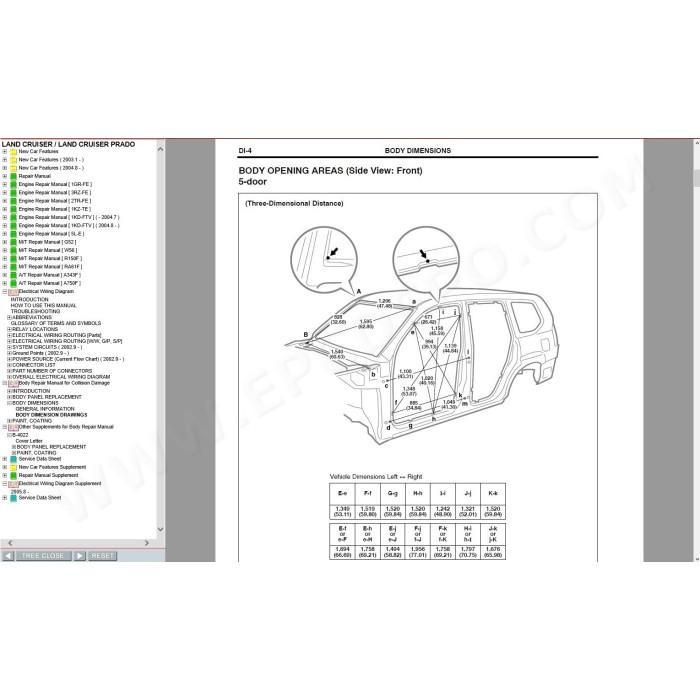Click the RESET button
The height and width of the screenshot is (700, 700).
[x=102, y=556]
